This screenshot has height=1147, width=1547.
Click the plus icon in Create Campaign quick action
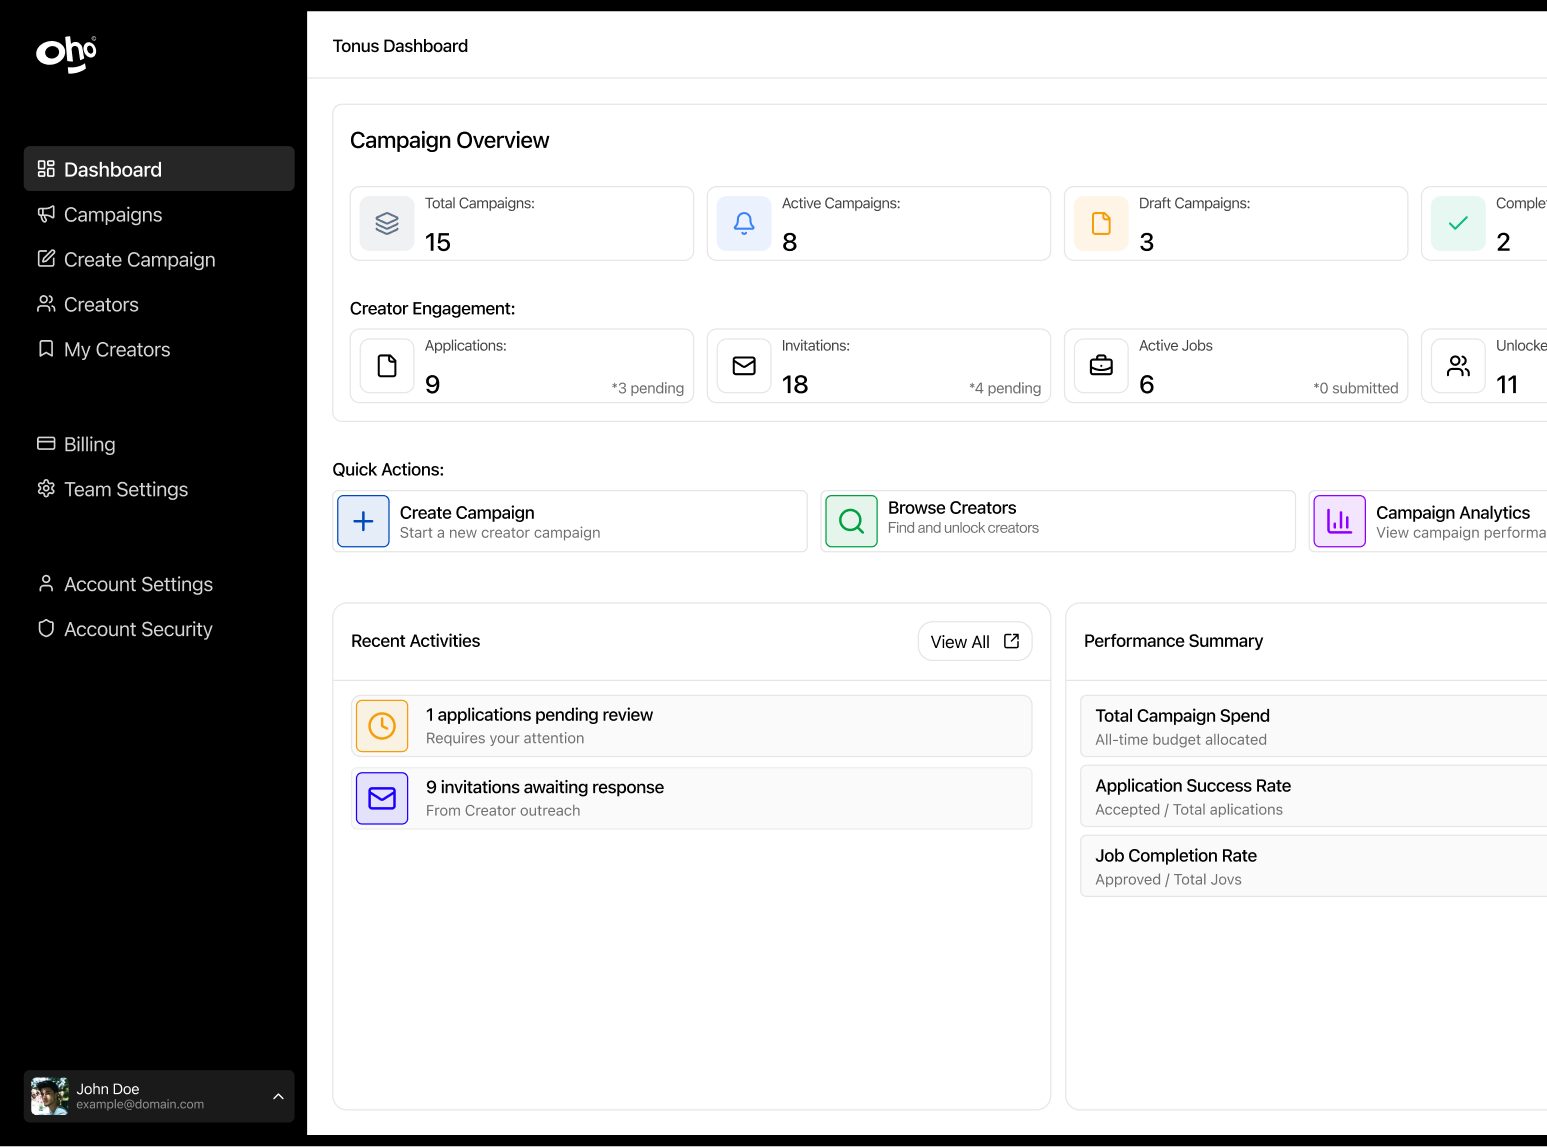point(363,521)
